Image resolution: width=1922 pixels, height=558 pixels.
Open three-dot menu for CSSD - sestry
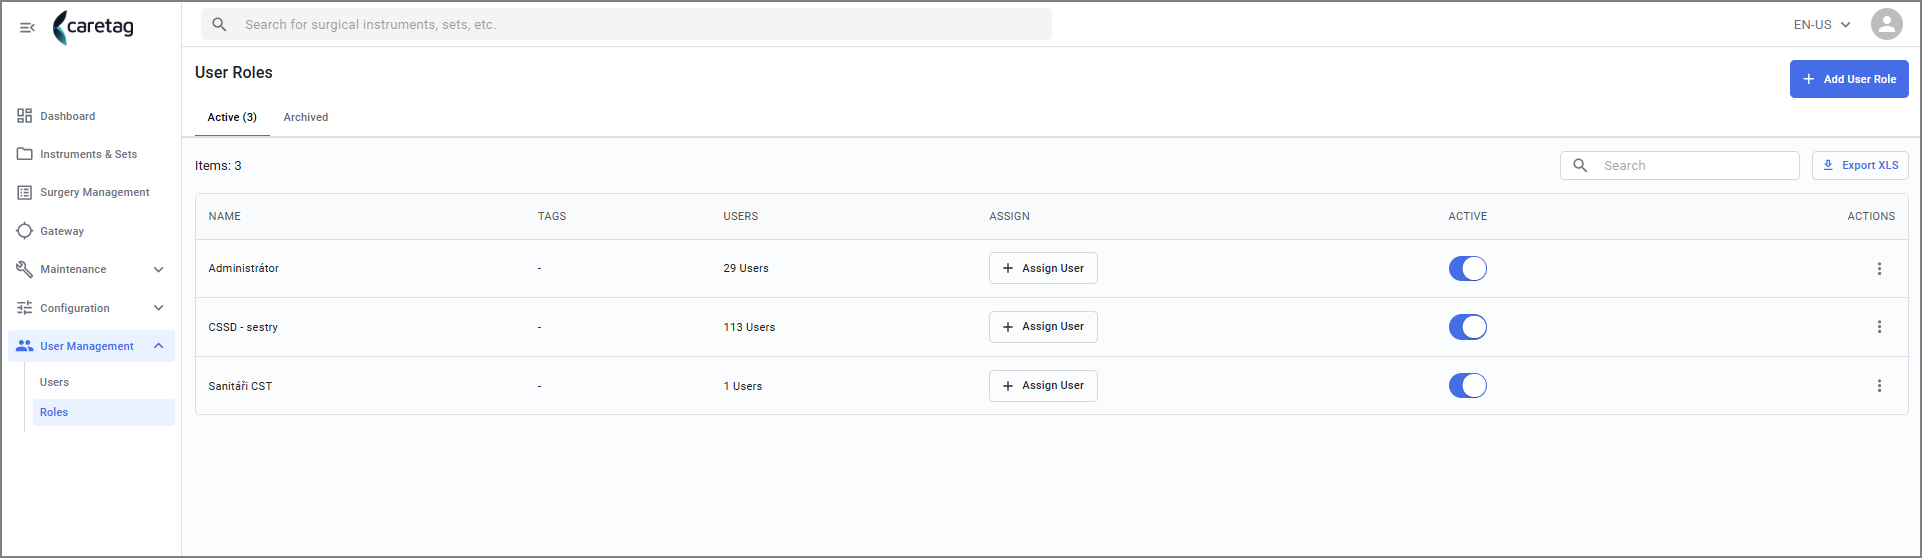point(1879,327)
